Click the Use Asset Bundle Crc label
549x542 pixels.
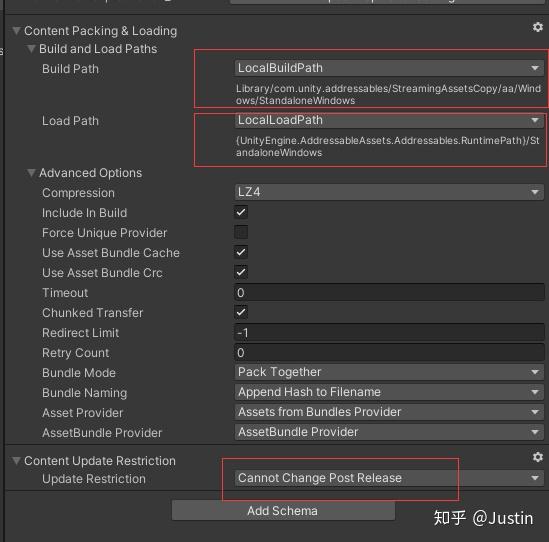102,273
